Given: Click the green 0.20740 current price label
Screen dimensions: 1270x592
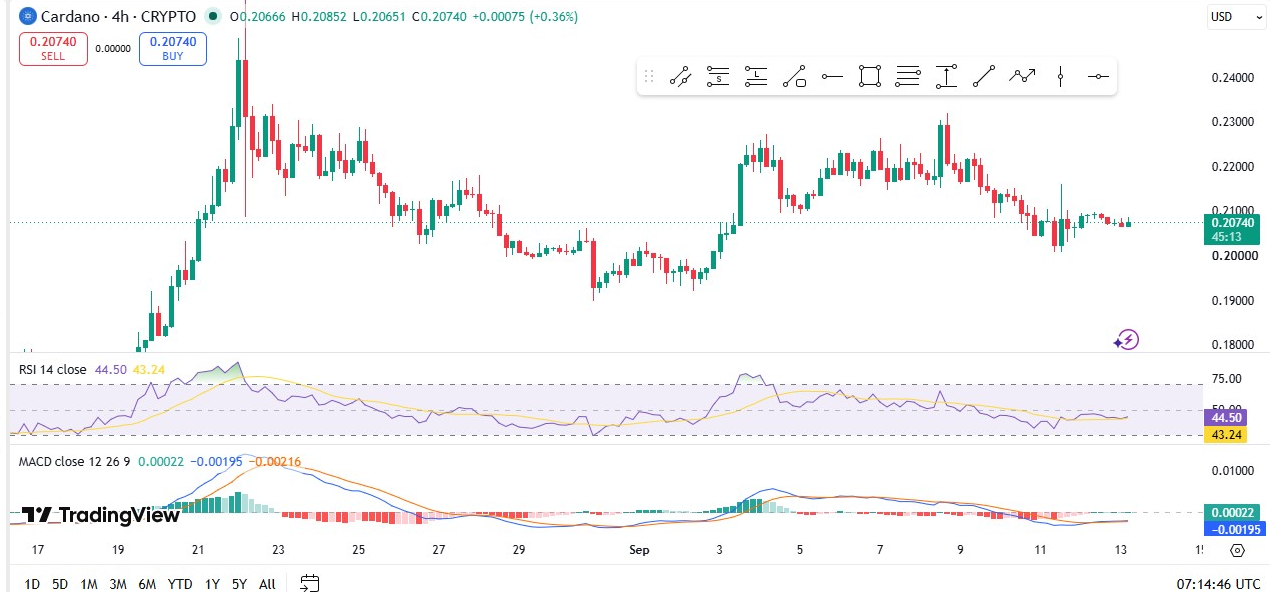Looking at the screenshot, I should click(1232, 230).
